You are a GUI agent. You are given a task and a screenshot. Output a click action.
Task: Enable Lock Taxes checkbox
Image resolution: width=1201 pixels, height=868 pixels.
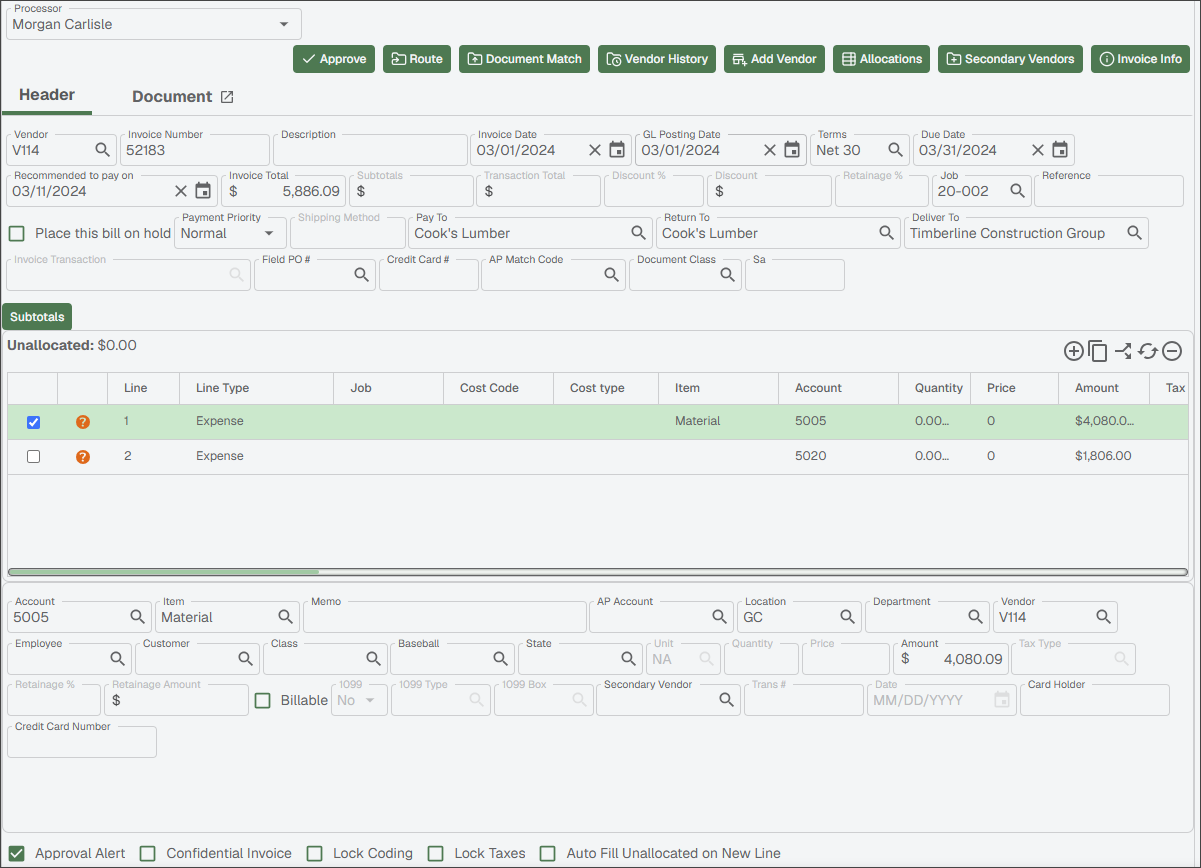[435, 853]
